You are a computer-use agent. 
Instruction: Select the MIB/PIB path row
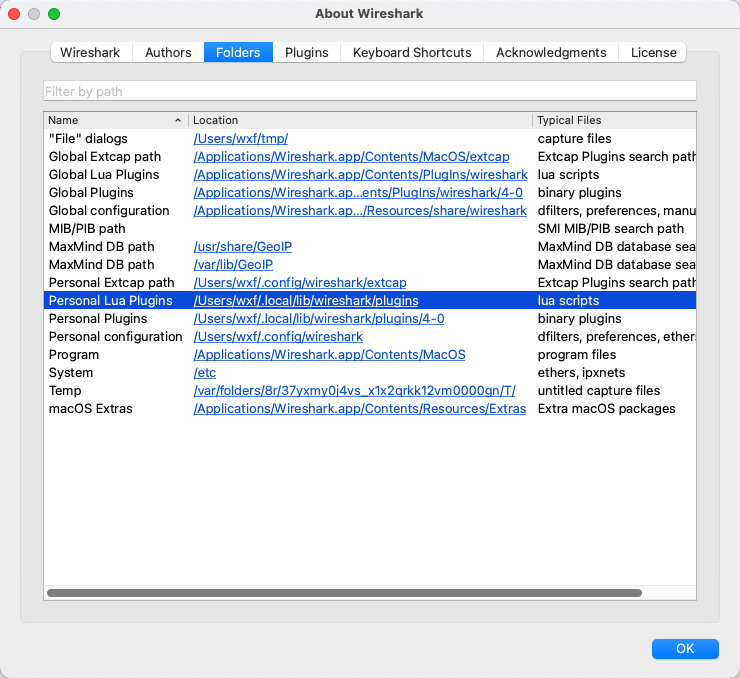click(x=370, y=229)
